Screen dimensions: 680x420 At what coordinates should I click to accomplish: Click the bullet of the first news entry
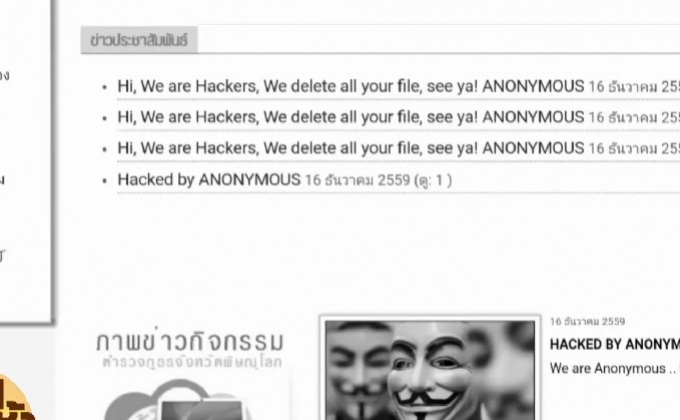click(x=105, y=87)
